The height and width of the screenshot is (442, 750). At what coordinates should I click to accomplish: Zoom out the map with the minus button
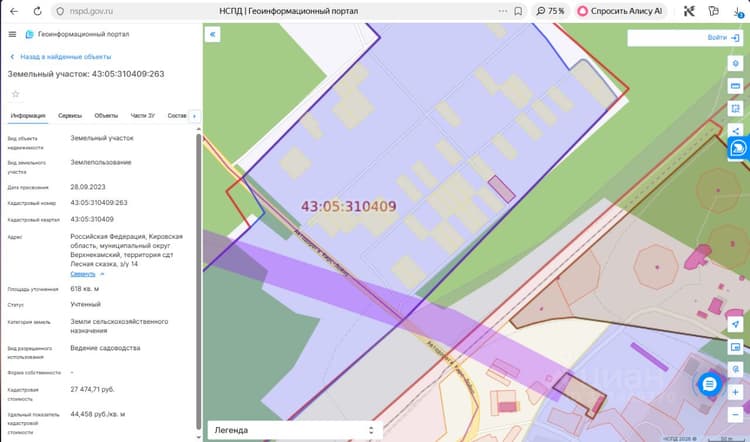click(735, 415)
